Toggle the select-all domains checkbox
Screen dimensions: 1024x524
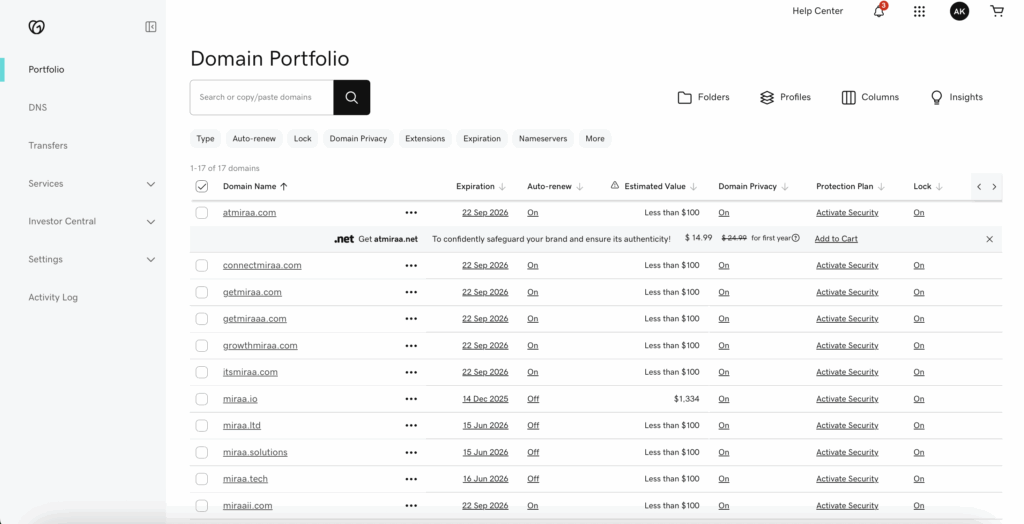202,186
